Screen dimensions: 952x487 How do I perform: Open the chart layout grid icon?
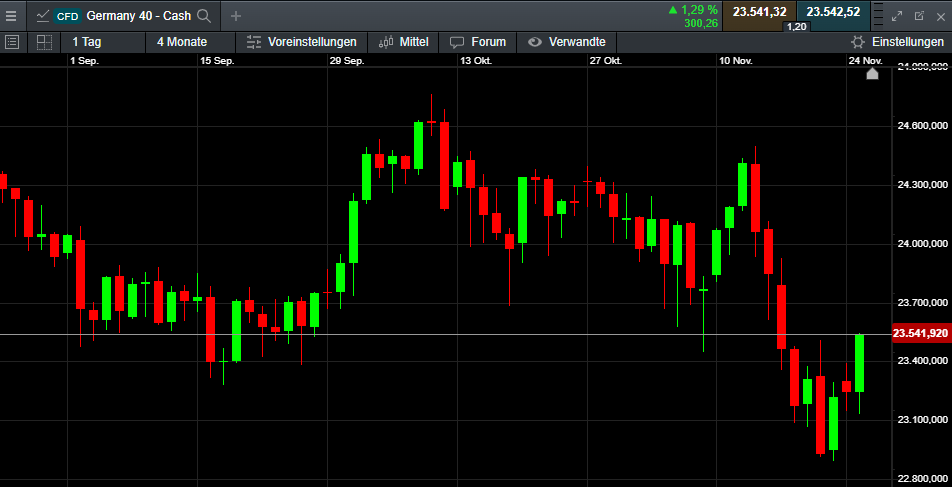[44, 42]
